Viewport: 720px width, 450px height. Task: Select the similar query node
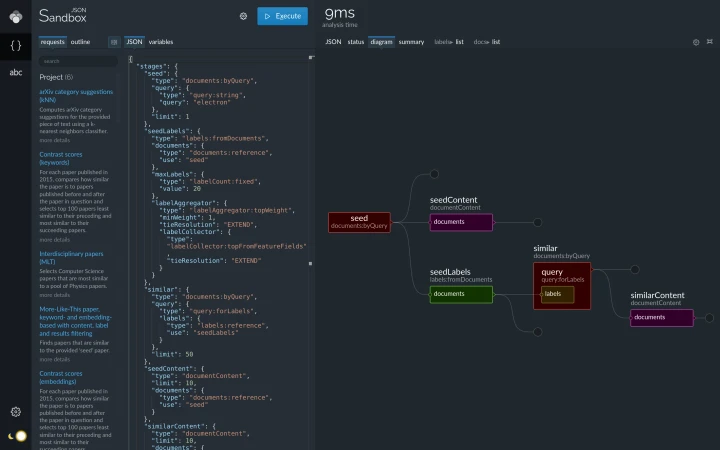click(562, 286)
